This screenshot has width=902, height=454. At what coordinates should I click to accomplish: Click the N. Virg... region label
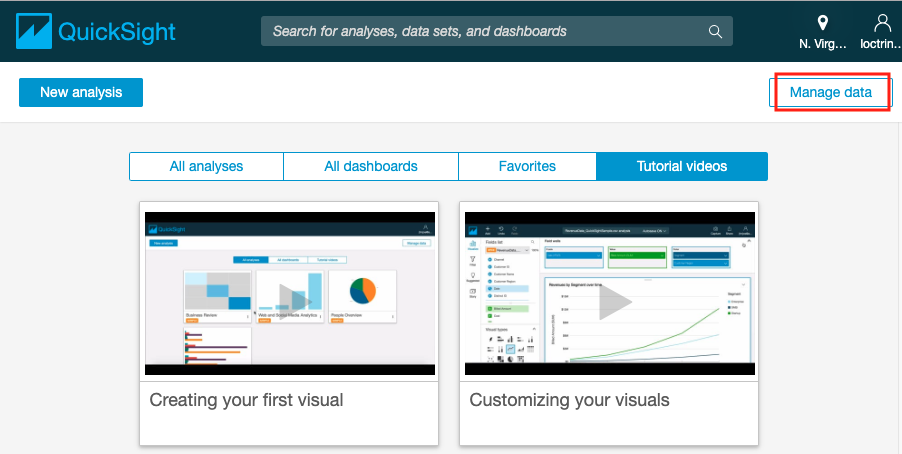(823, 44)
